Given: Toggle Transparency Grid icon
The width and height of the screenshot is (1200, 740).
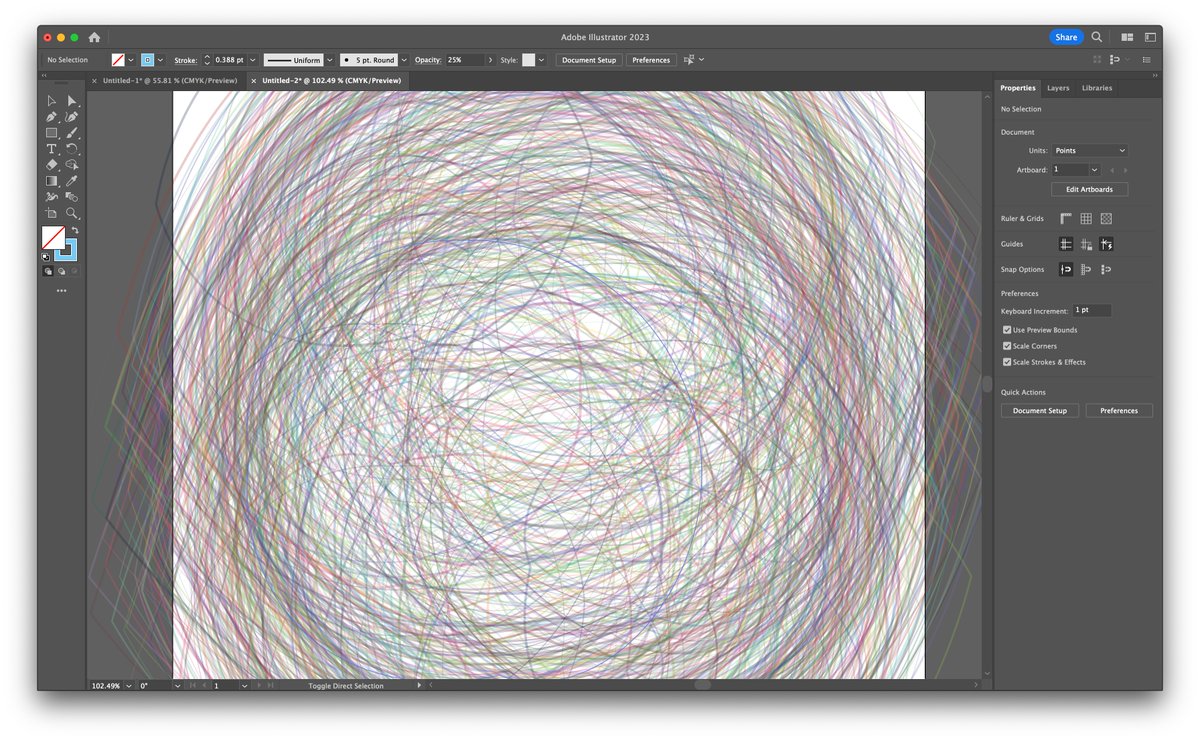Looking at the screenshot, I should pyautogui.click(x=1106, y=218).
